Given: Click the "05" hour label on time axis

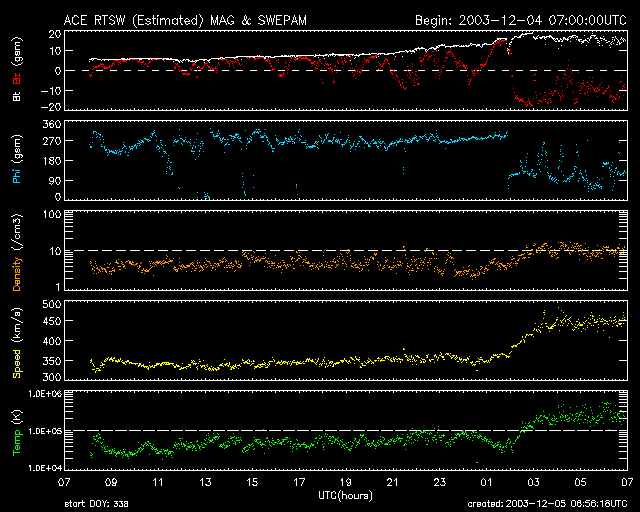Looking at the screenshot, I should click(580, 483).
